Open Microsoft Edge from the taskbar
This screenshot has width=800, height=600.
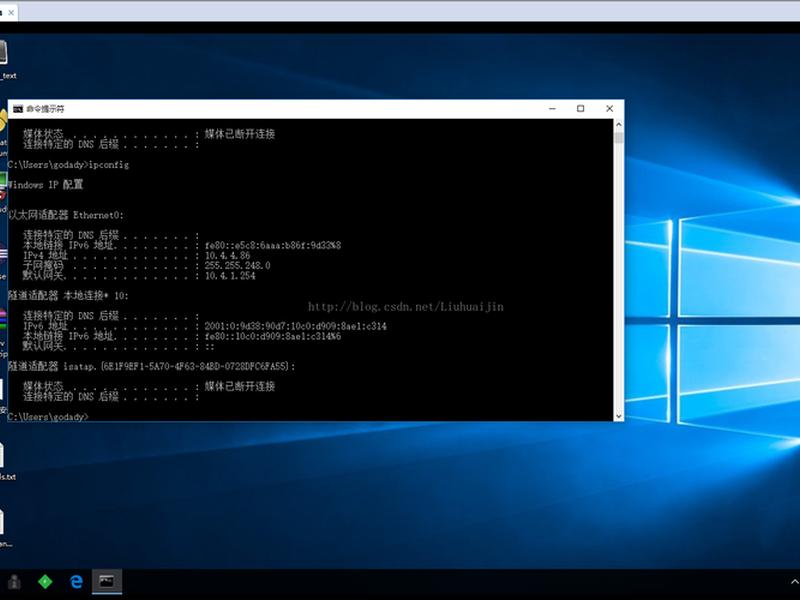pyautogui.click(x=77, y=581)
